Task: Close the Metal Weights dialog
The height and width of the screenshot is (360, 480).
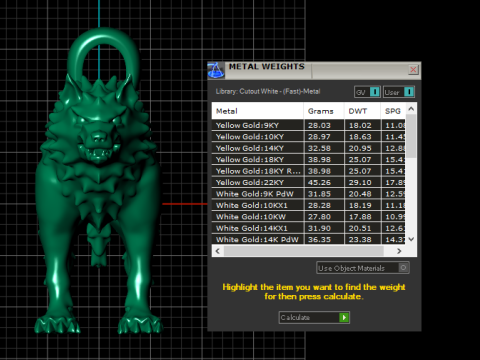Action: click(413, 70)
